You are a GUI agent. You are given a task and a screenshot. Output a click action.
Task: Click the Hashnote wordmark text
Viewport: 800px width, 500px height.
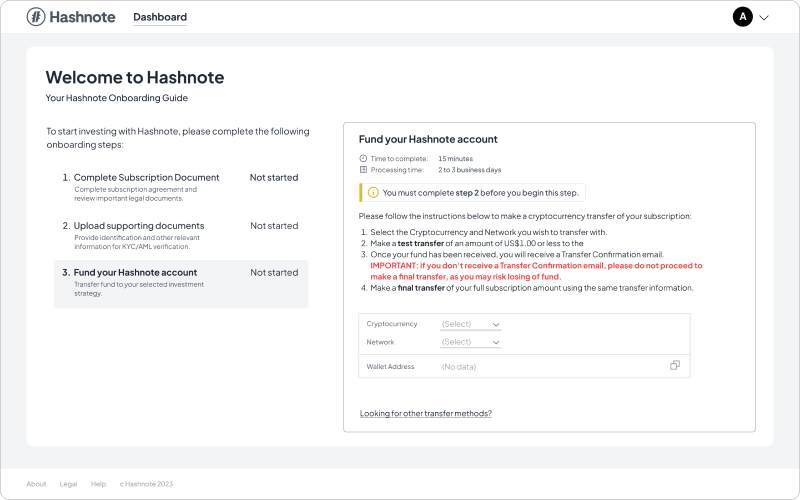click(x=82, y=17)
